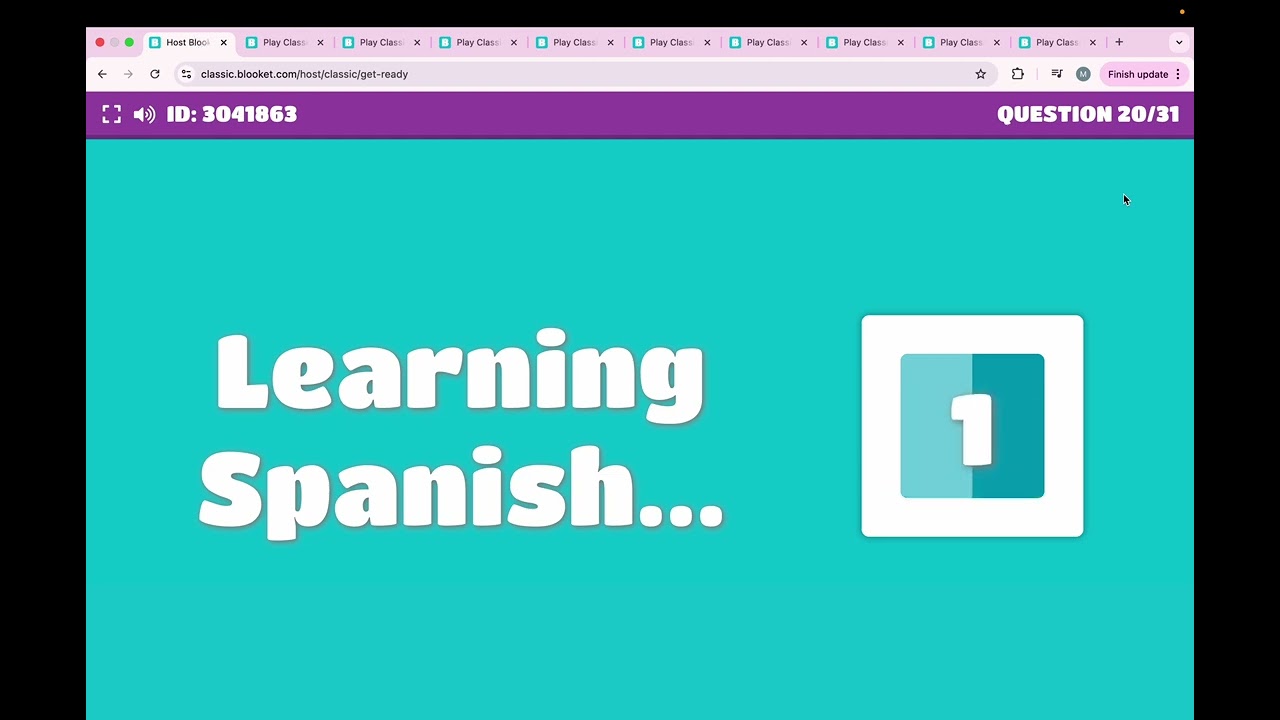
Task: Open the Extensions puzzle icon
Action: click(x=1018, y=74)
